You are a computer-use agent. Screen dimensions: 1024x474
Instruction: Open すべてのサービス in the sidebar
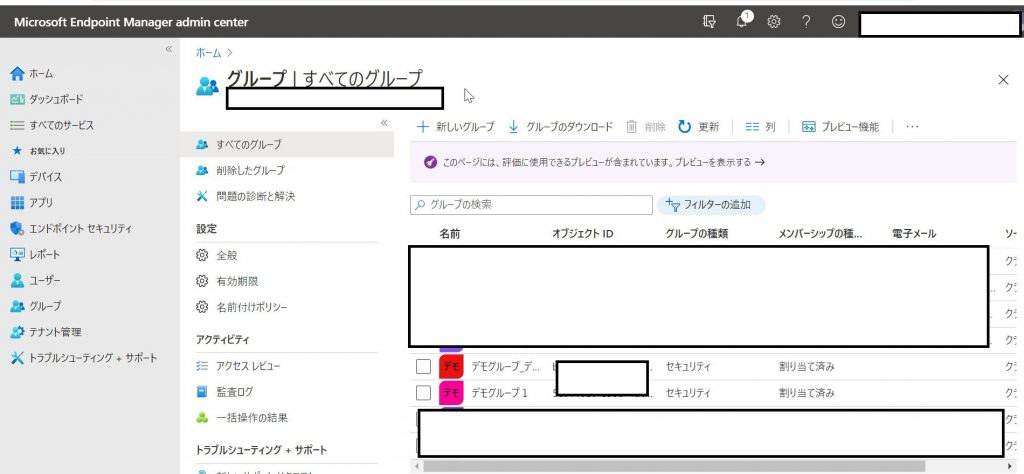pos(52,125)
